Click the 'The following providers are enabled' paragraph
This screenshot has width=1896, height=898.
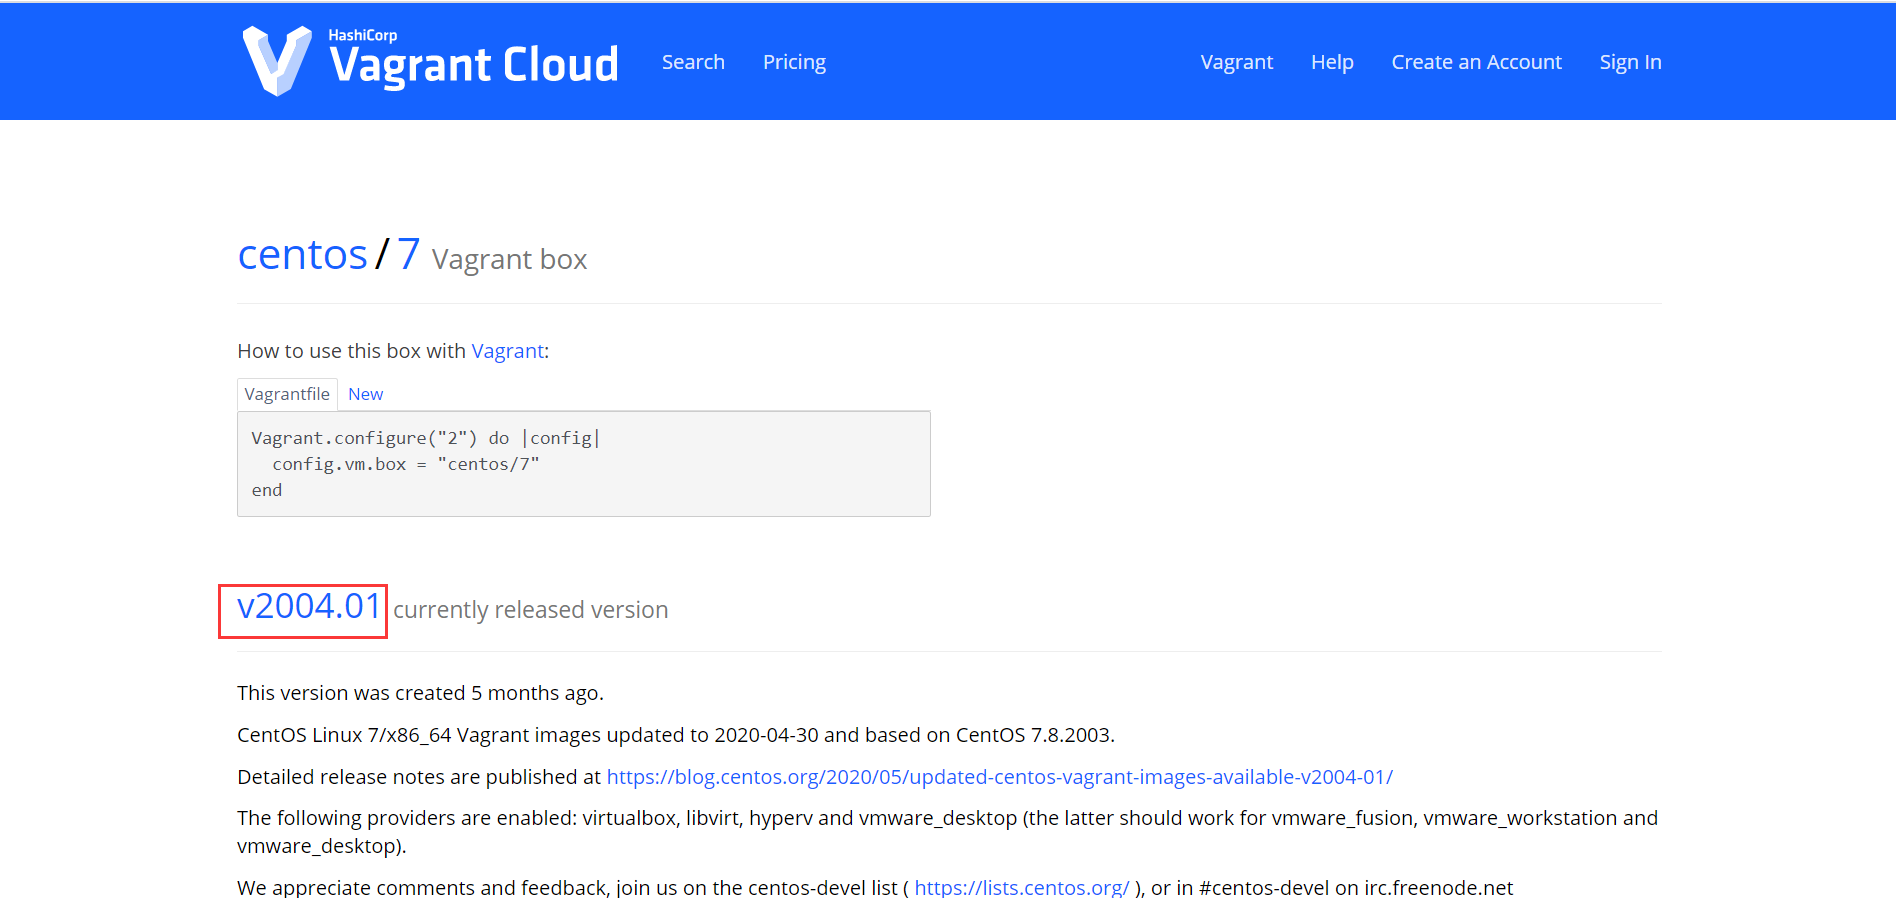tap(947, 832)
